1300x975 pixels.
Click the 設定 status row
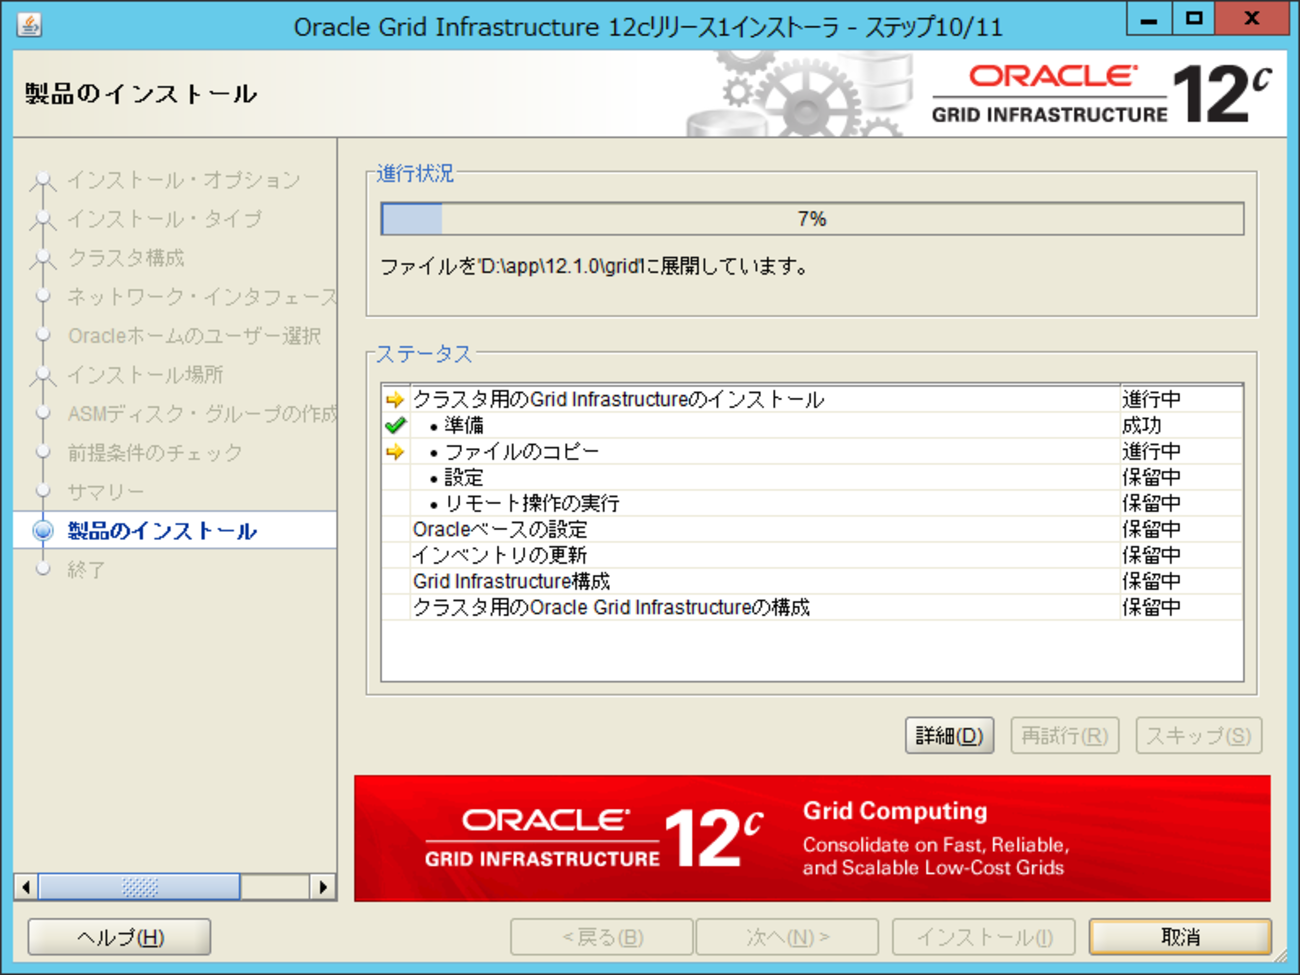click(812, 477)
